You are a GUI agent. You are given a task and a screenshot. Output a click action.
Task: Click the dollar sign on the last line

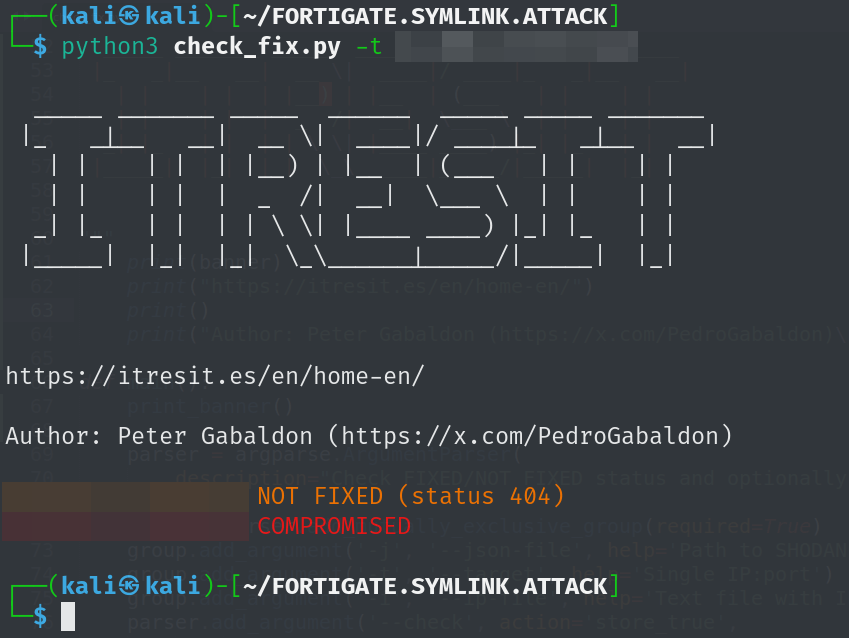click(40, 616)
